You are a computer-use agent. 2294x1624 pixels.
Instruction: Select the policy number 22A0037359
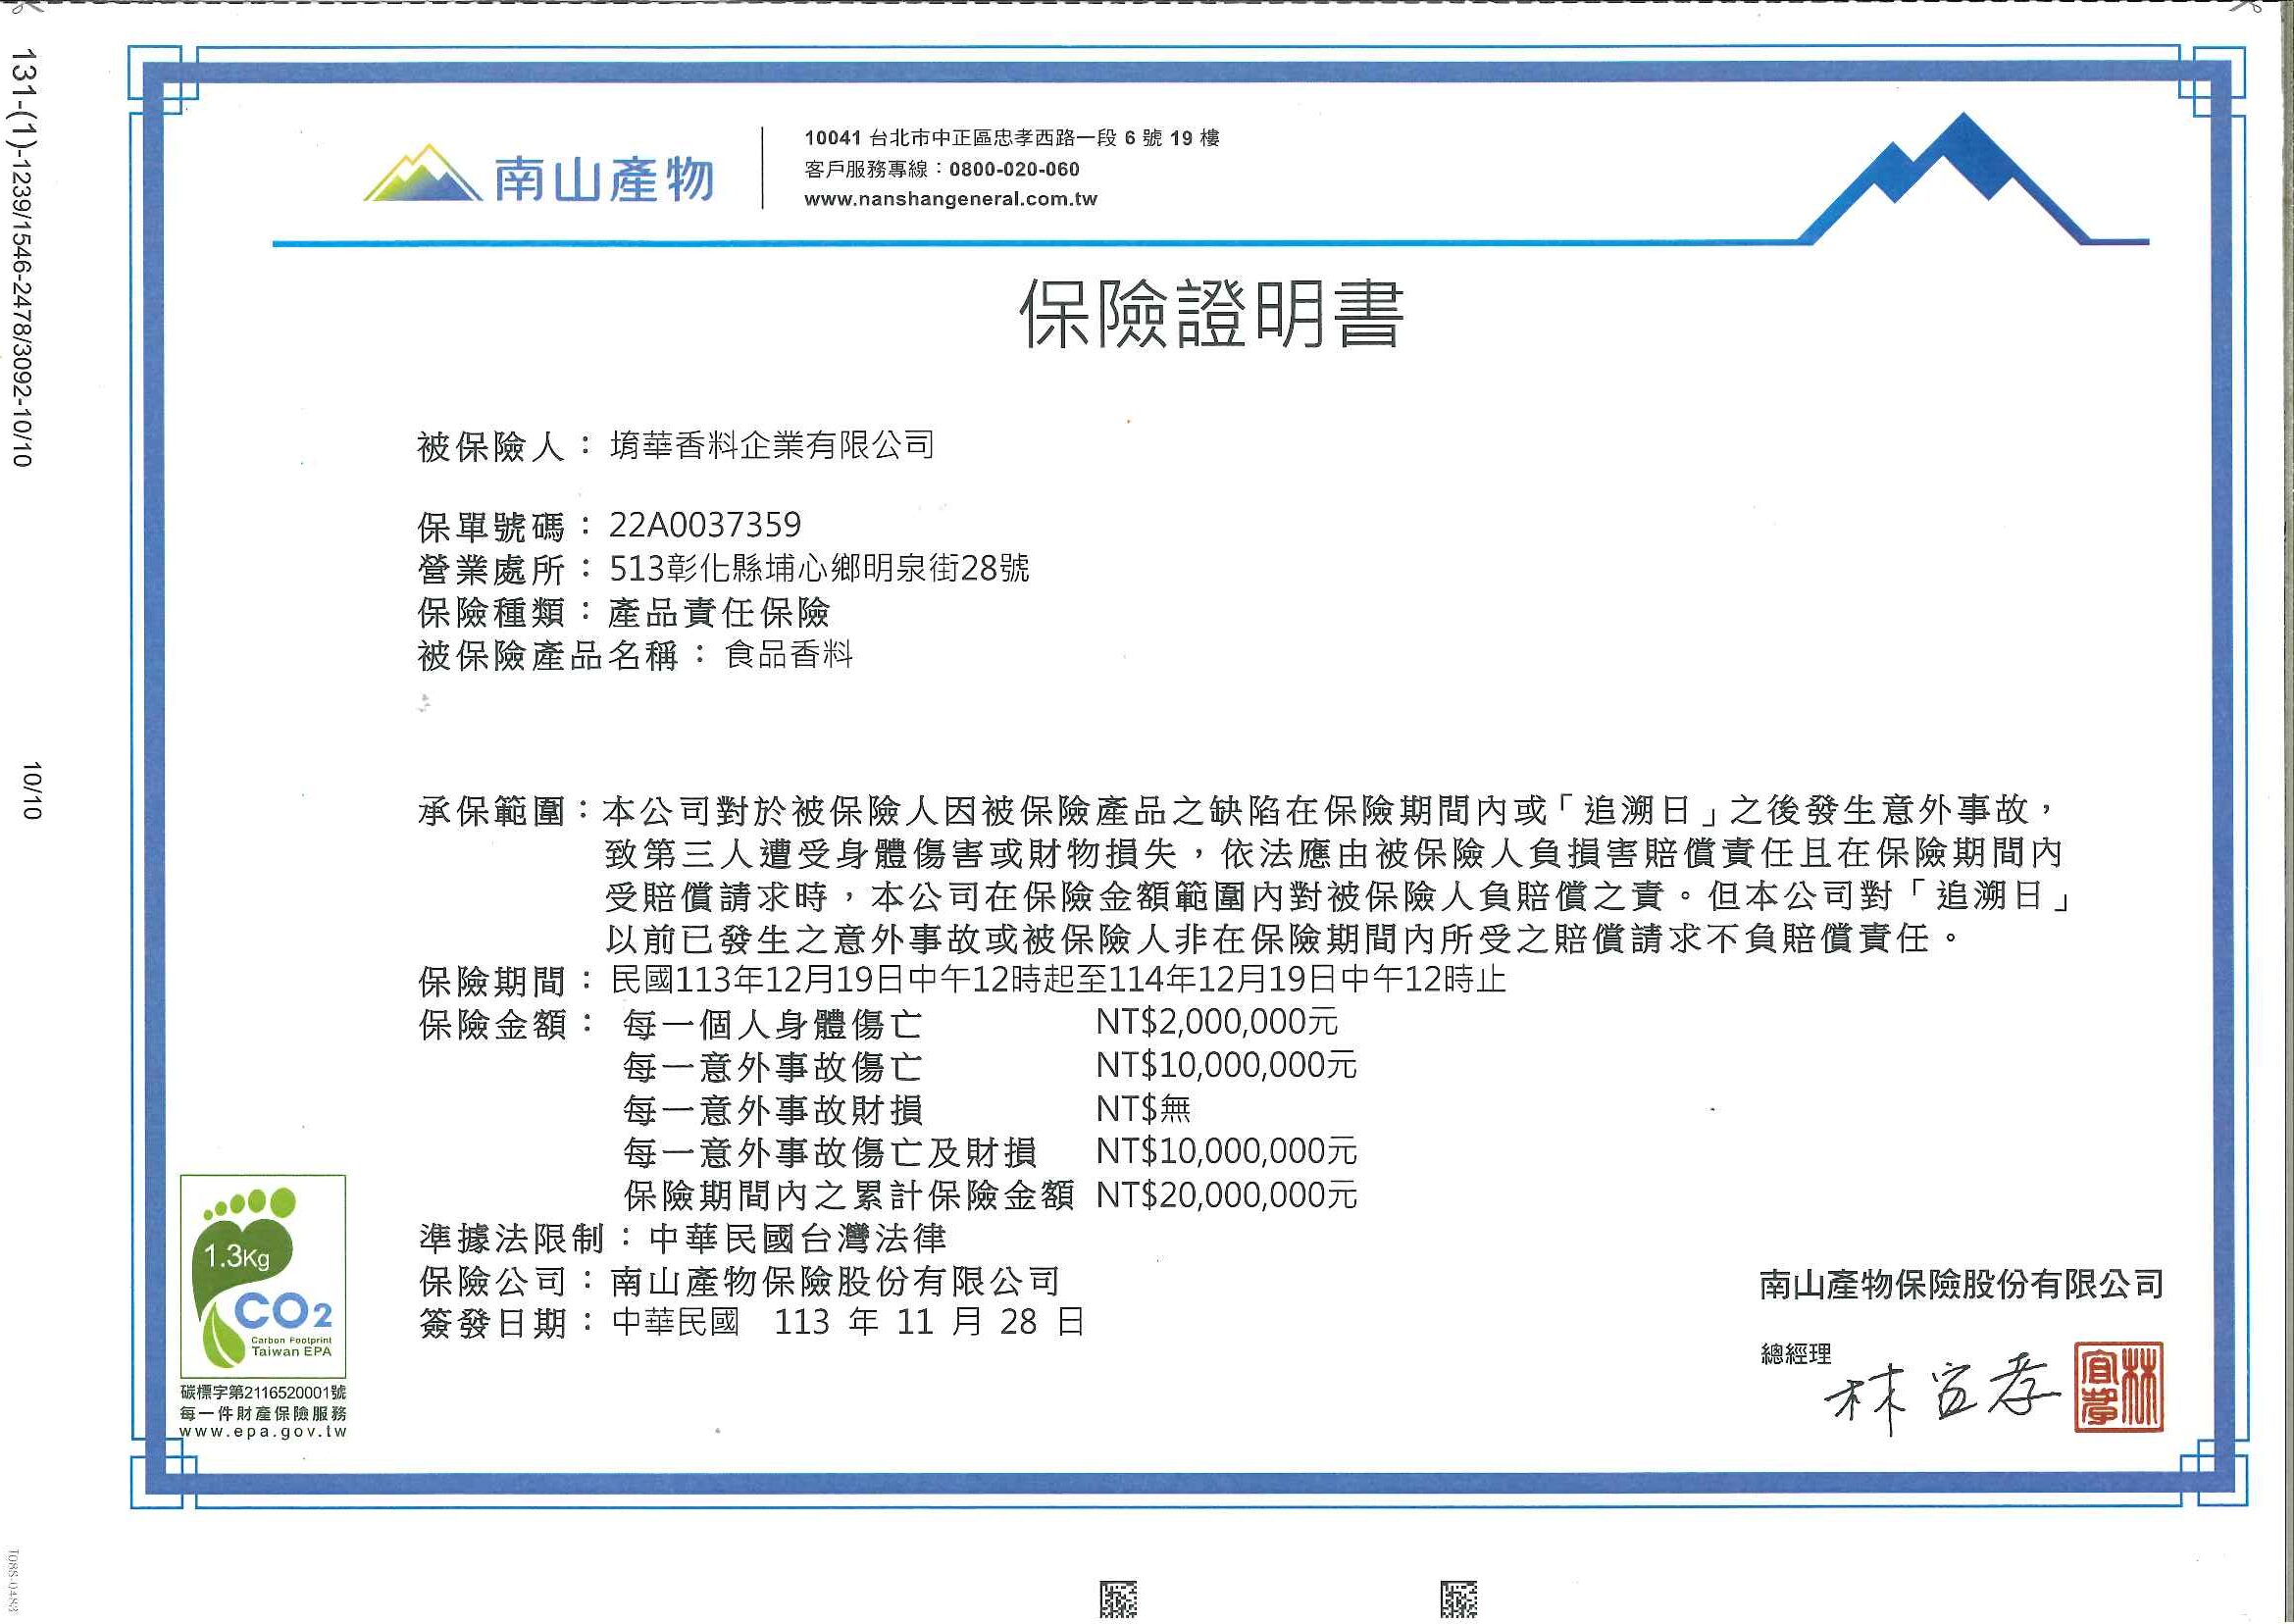point(705,524)
